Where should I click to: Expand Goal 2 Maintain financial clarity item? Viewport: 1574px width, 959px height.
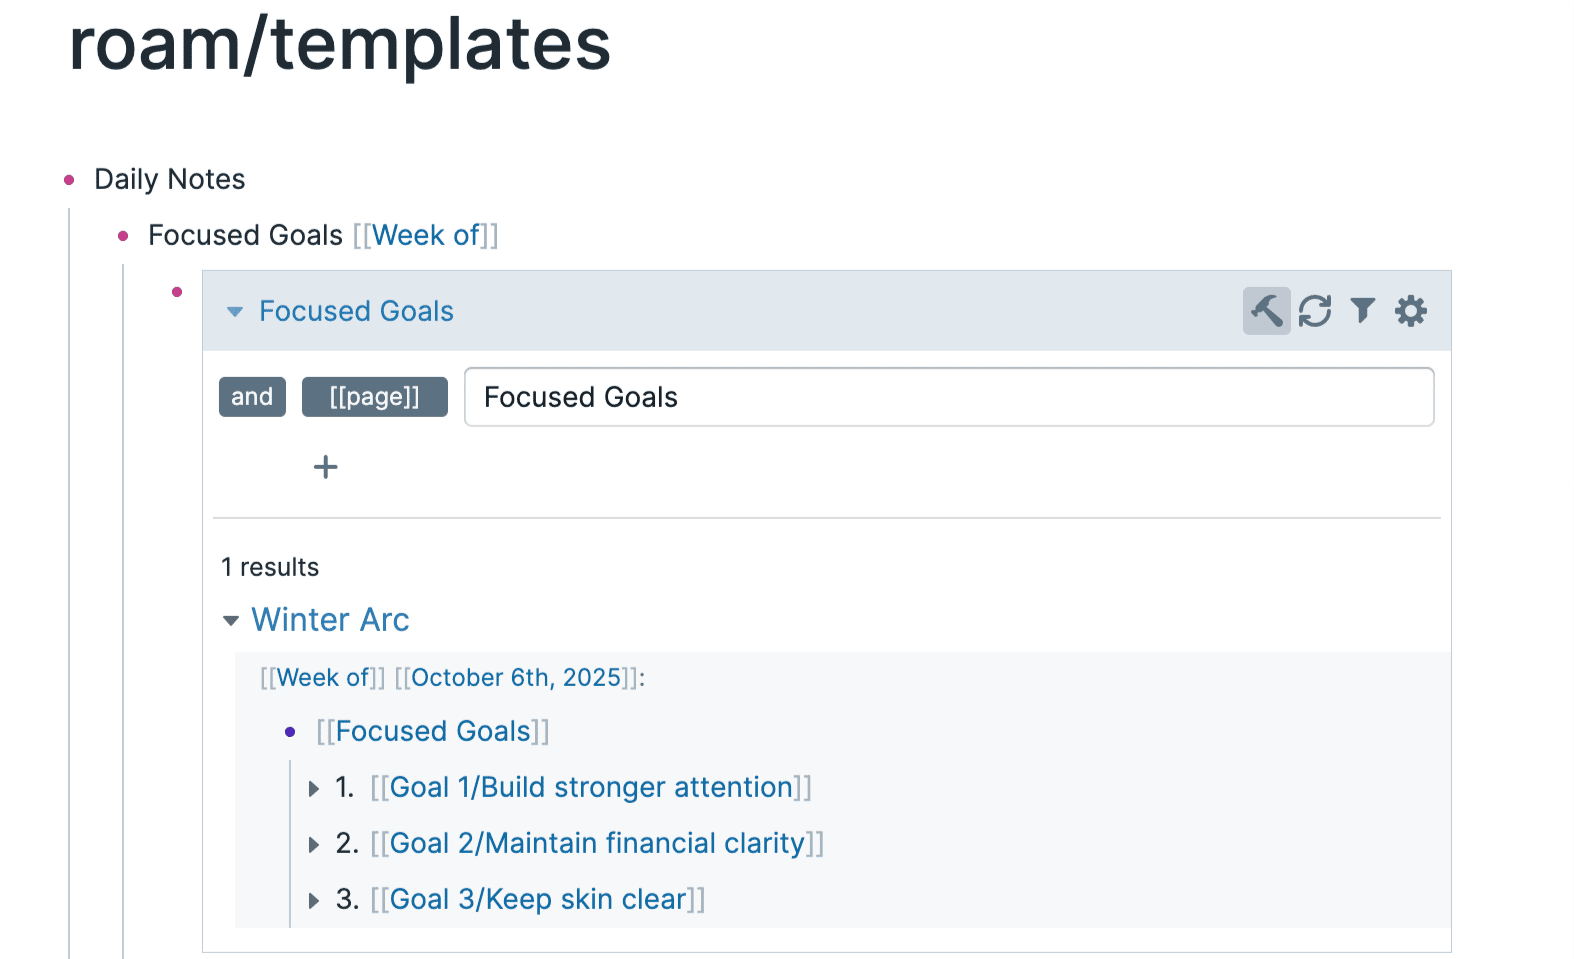pos(314,845)
